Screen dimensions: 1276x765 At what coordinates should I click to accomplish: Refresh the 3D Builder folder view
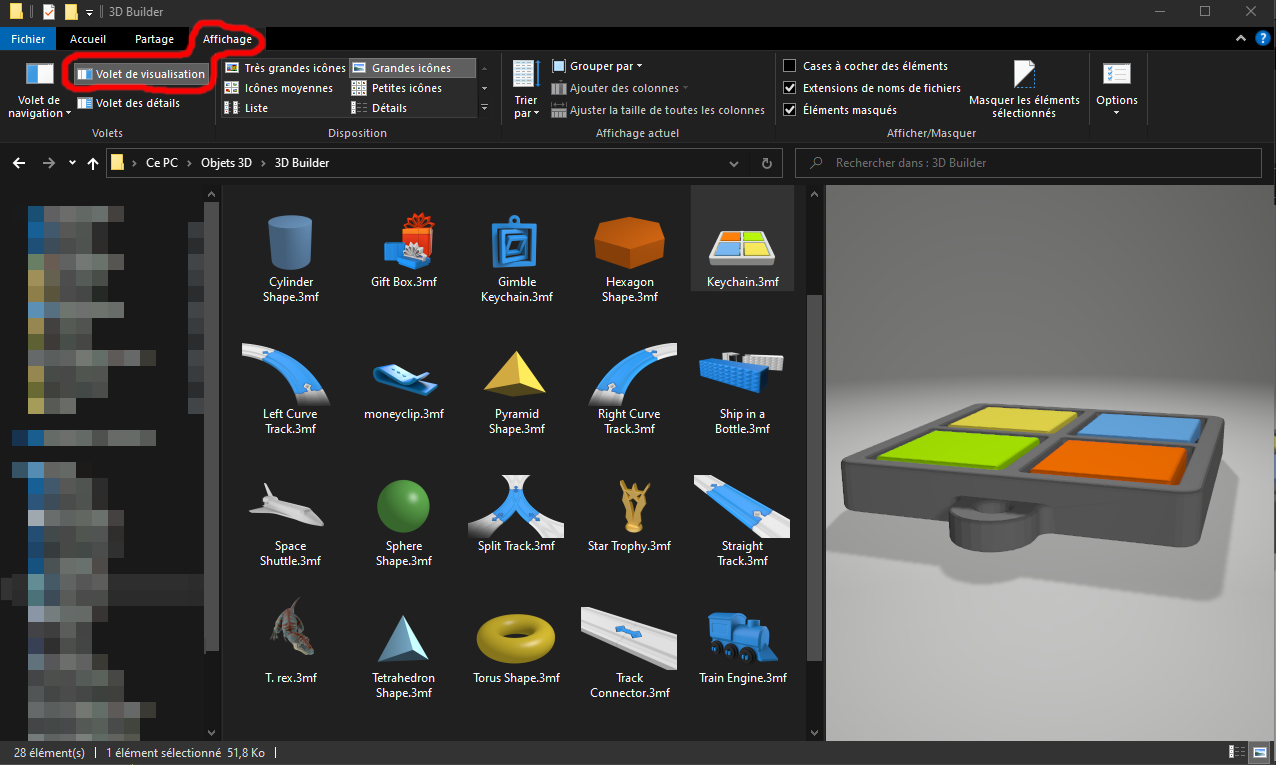coord(766,162)
